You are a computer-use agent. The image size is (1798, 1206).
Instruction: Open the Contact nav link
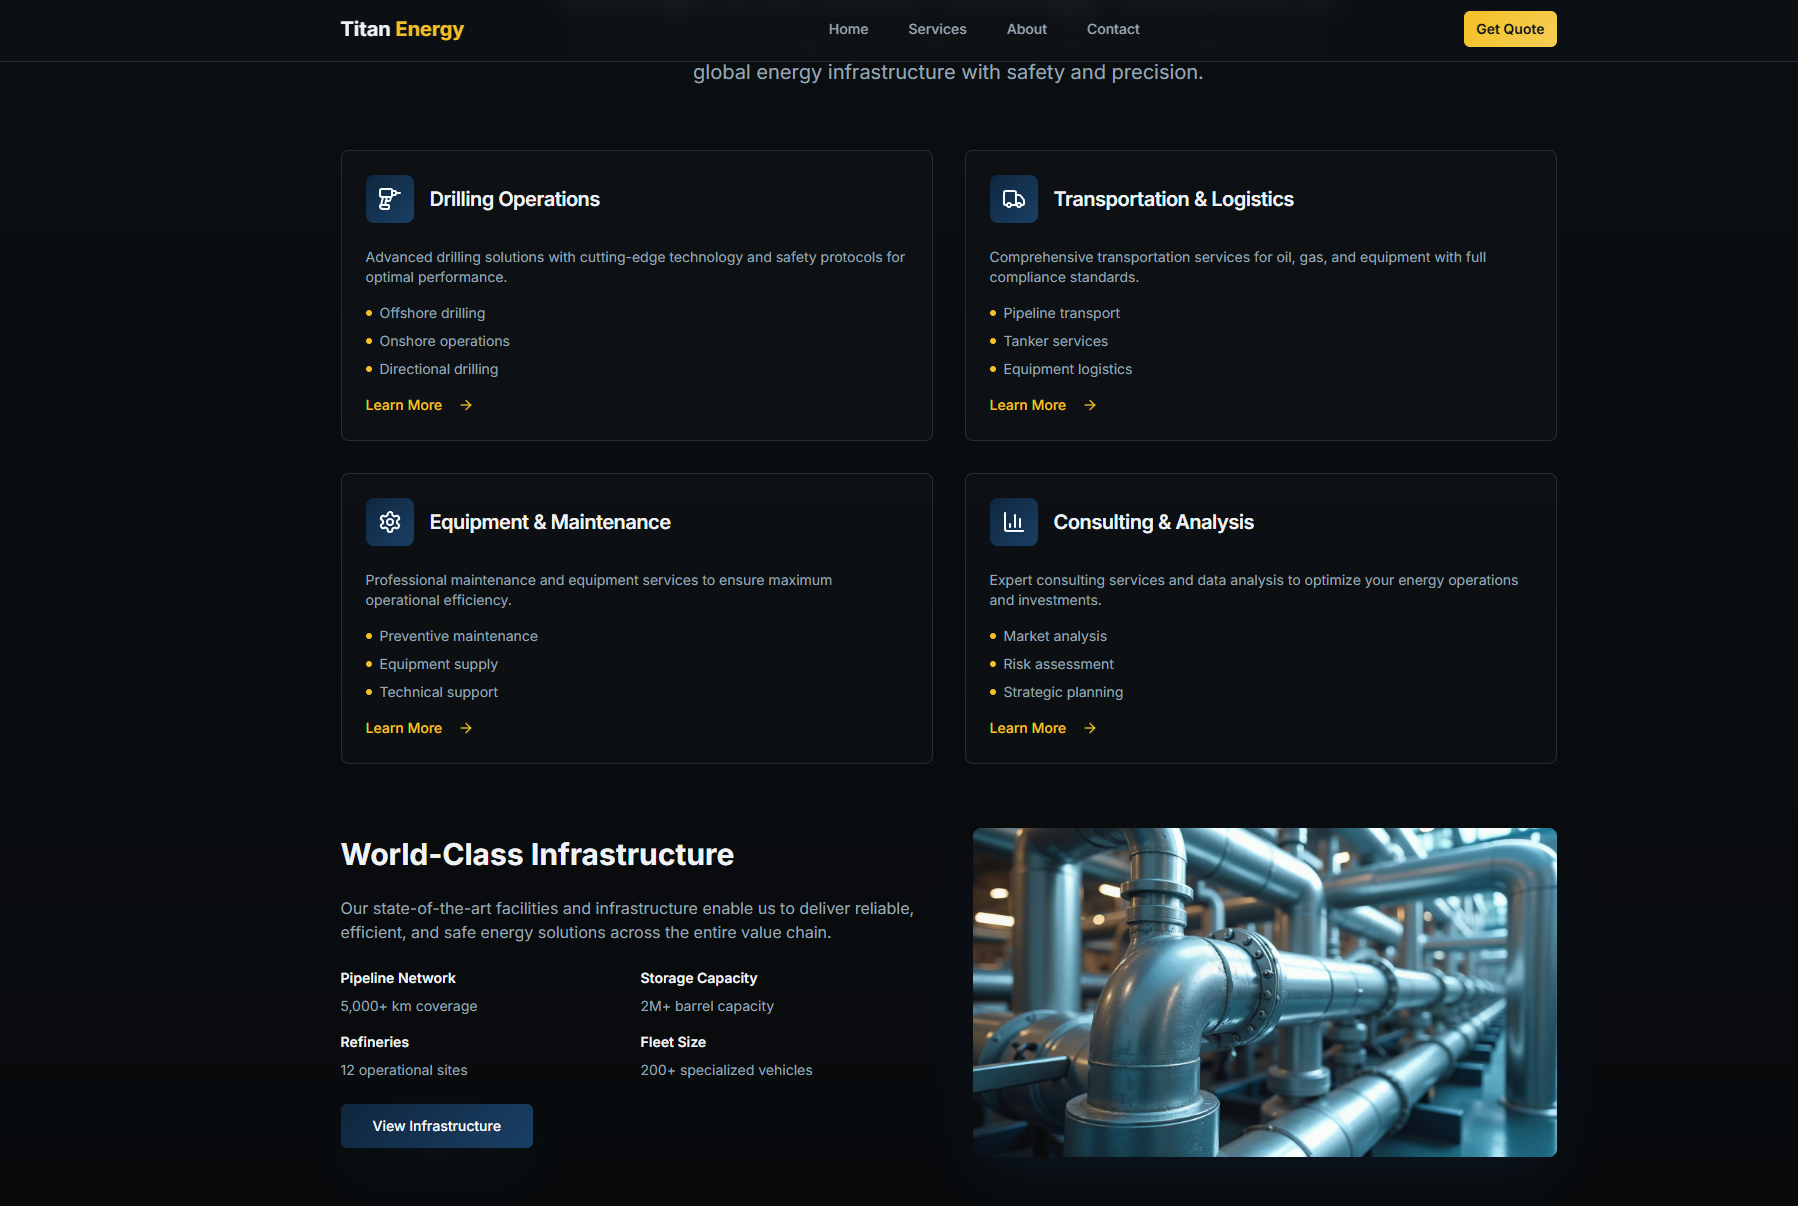point(1112,29)
